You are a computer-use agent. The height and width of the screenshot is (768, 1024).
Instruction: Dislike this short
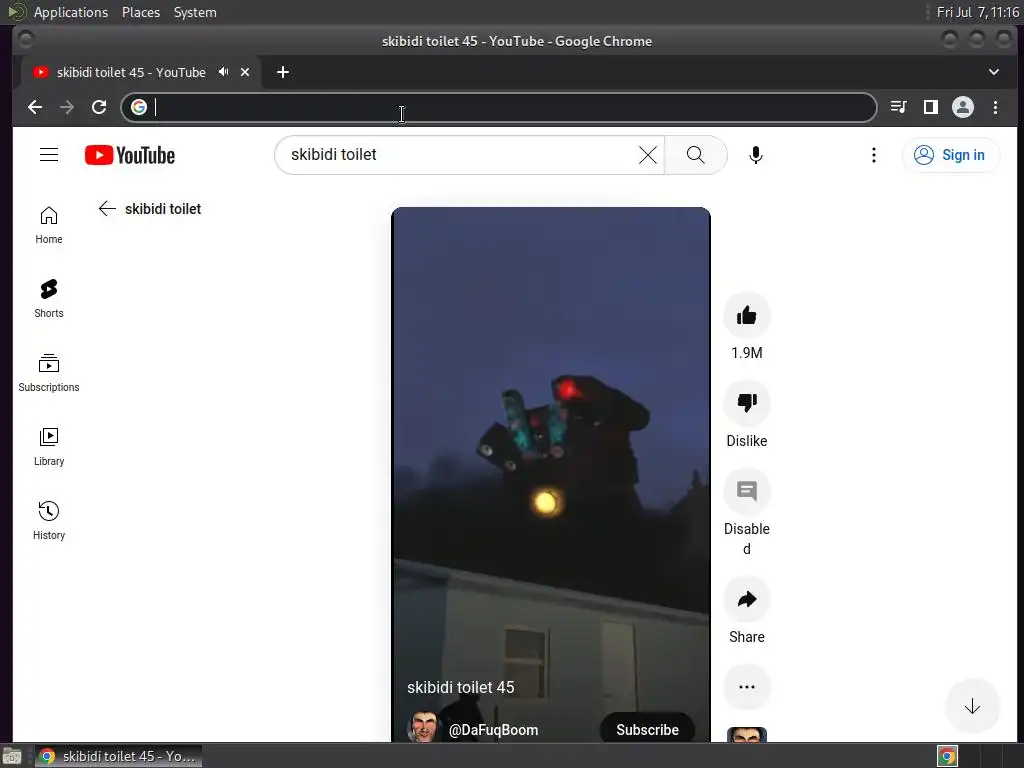pos(746,403)
